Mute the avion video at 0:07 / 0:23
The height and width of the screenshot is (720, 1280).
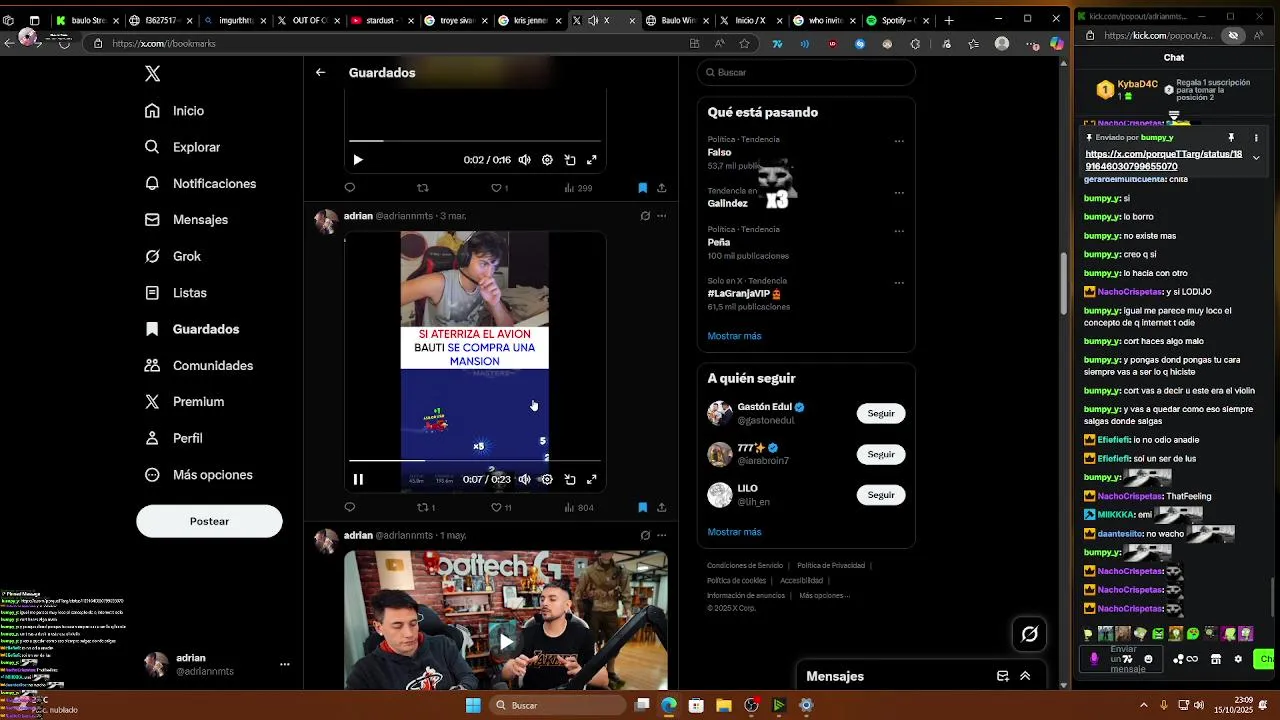[524, 480]
